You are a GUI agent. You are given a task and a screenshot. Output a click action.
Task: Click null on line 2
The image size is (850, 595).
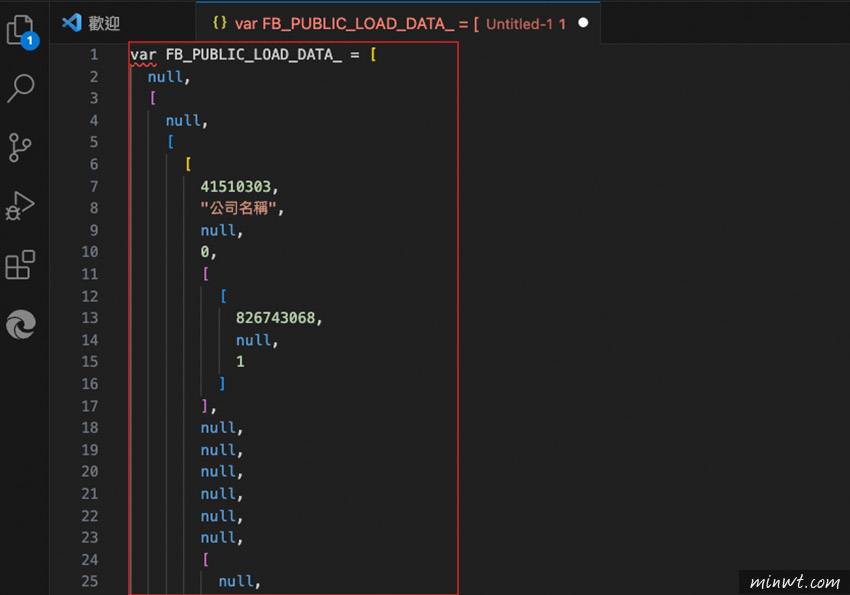click(x=165, y=77)
